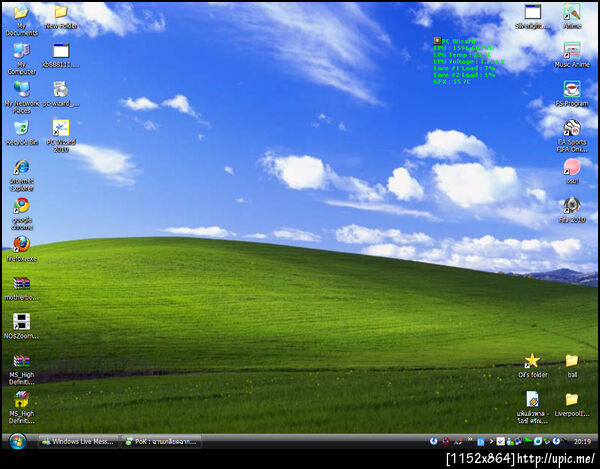Switch to Windows Live Messenger taskbar button
Screen dimensions: 600x469
coord(78,441)
